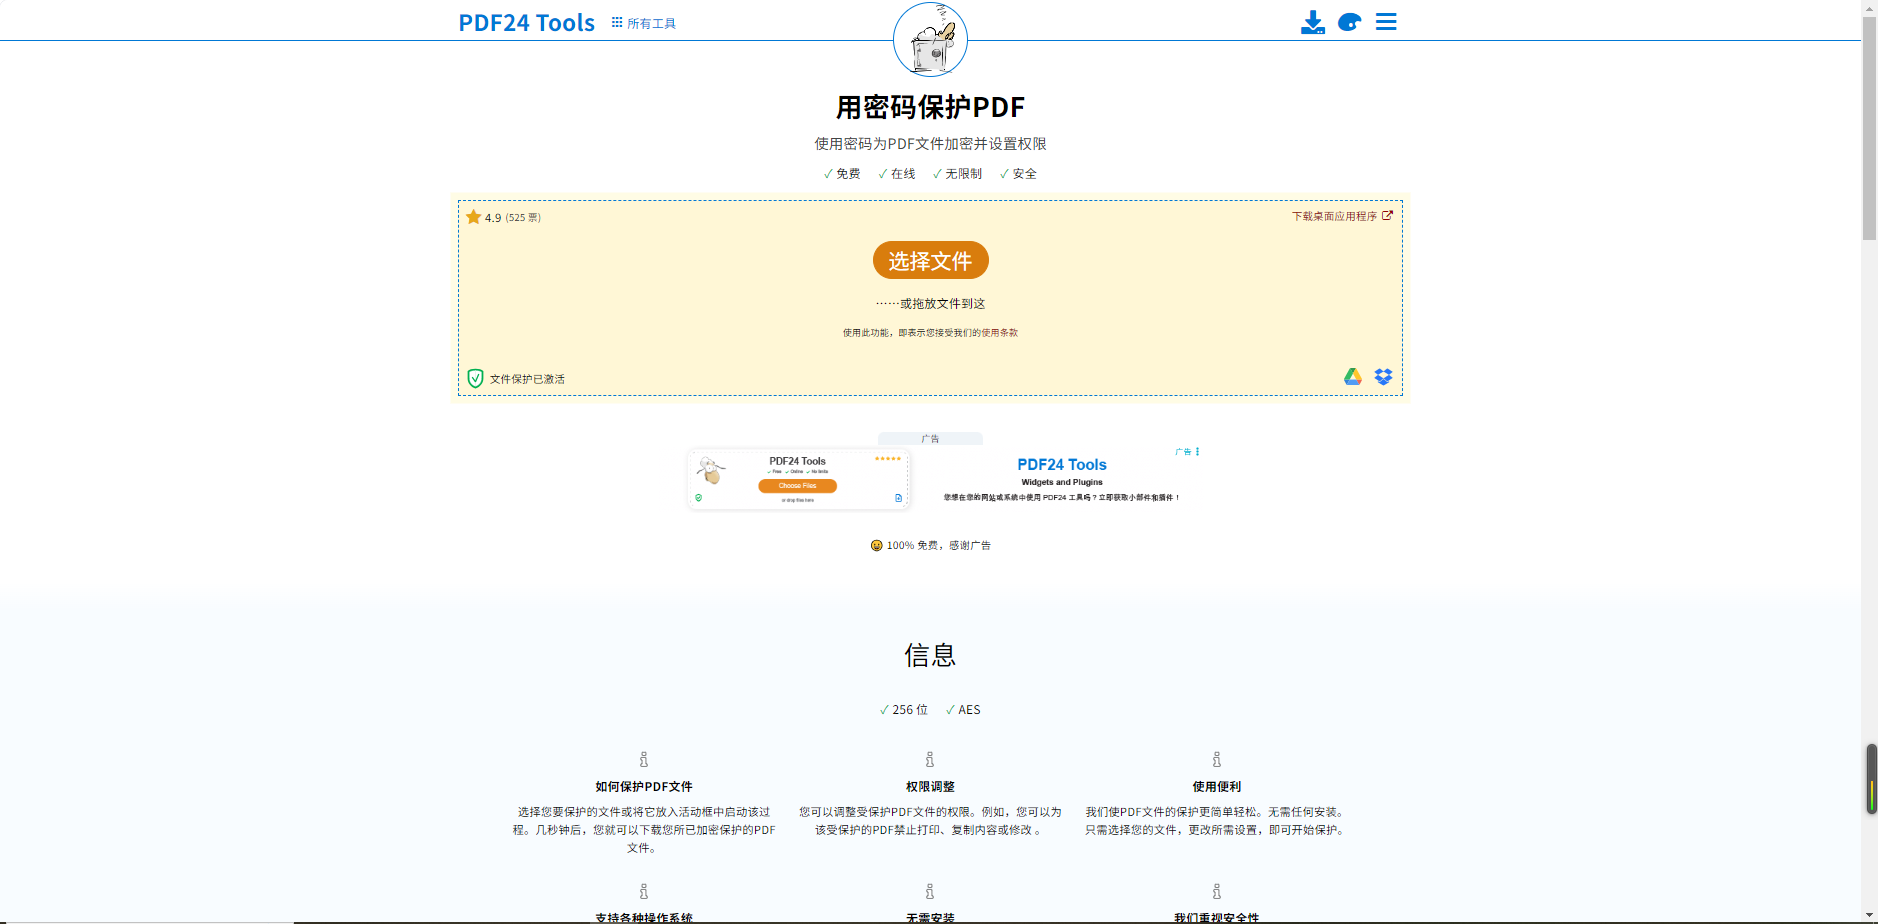The image size is (1878, 924).
Task: Click the gold star rating icon
Action: click(x=474, y=217)
